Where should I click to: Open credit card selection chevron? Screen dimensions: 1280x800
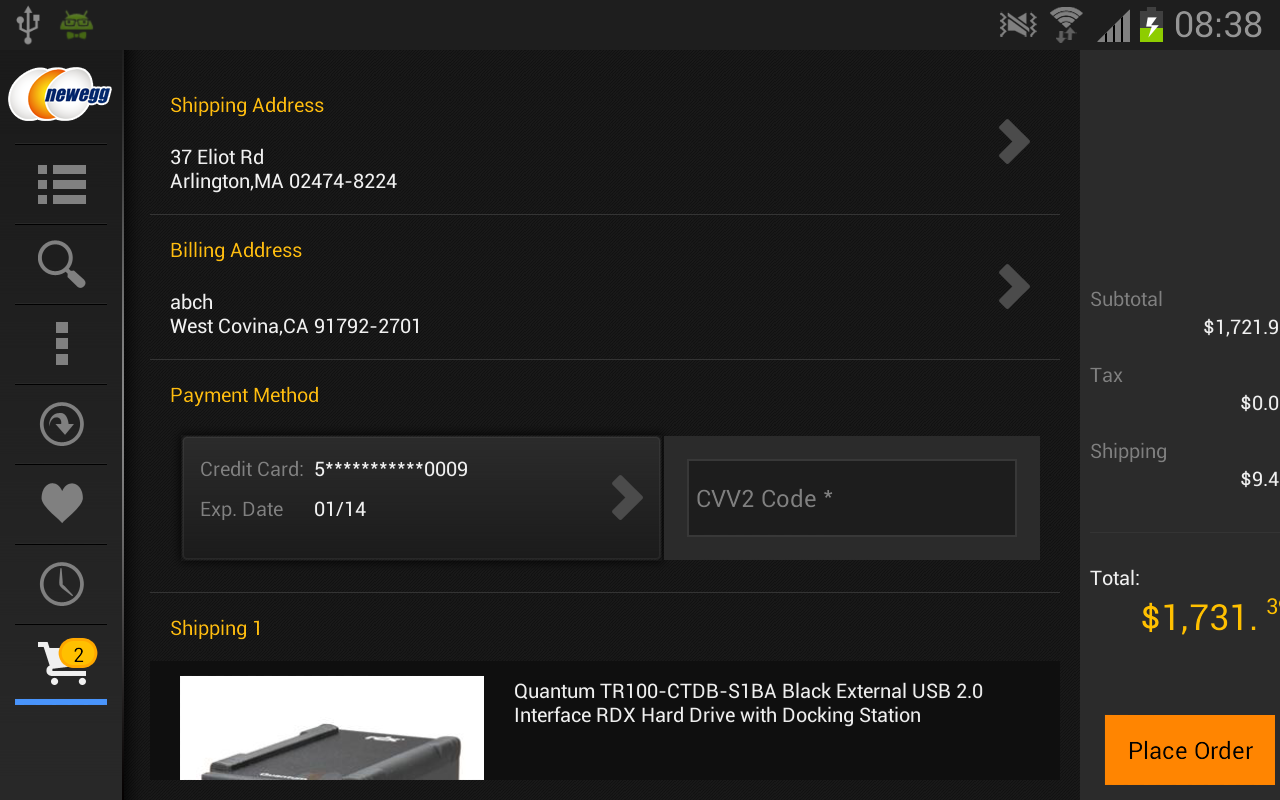click(x=627, y=497)
